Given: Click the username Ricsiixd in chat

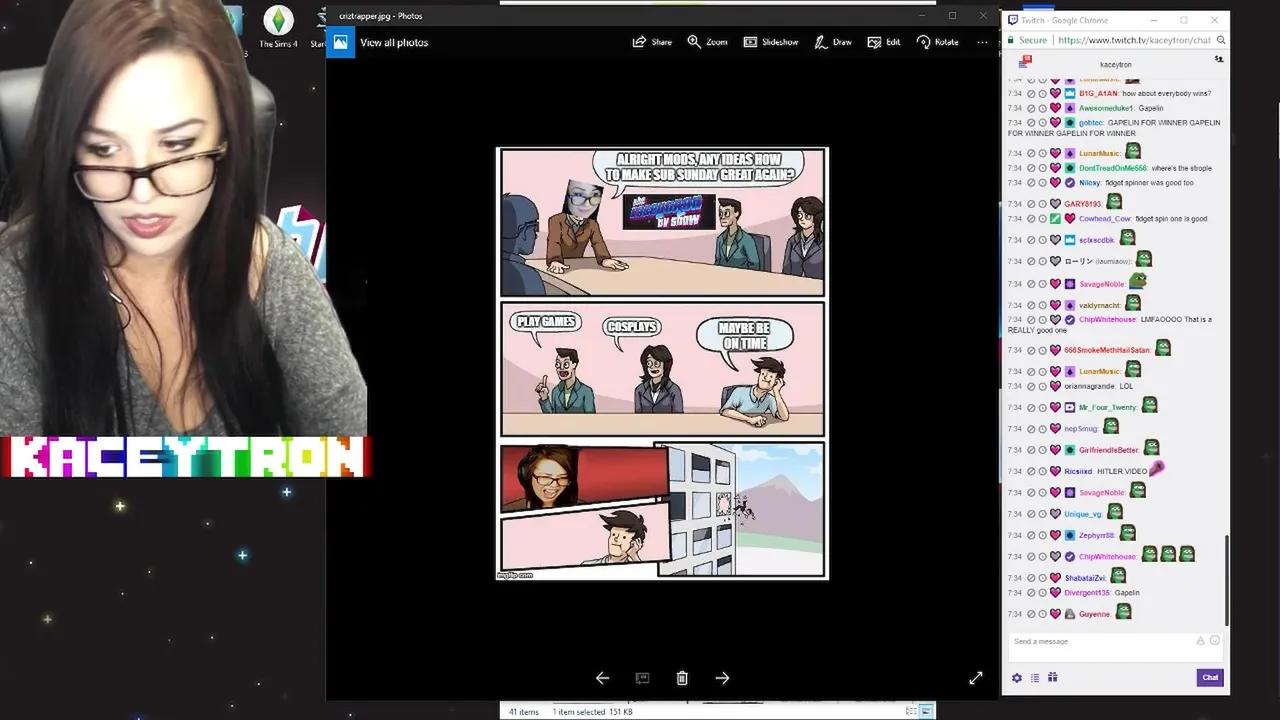Looking at the screenshot, I should click(1078, 471).
